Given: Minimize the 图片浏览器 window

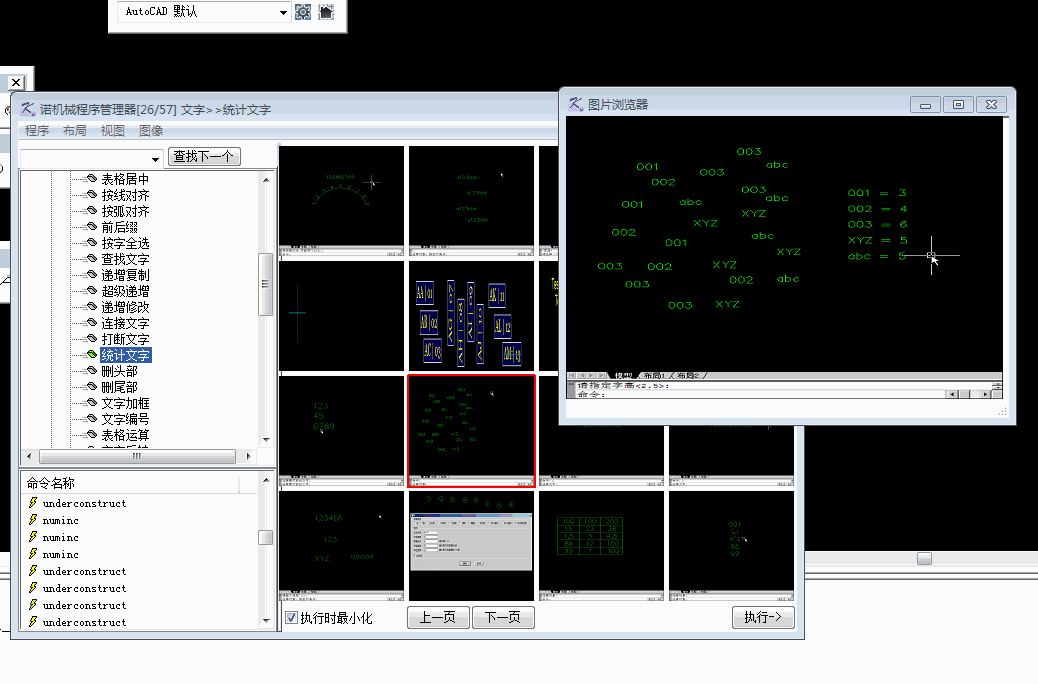Looking at the screenshot, I should pos(925,105).
